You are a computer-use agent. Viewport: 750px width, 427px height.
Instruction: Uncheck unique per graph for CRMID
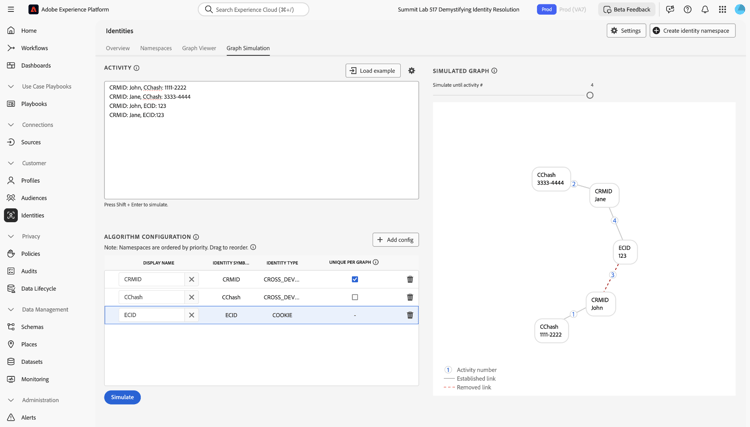point(355,280)
